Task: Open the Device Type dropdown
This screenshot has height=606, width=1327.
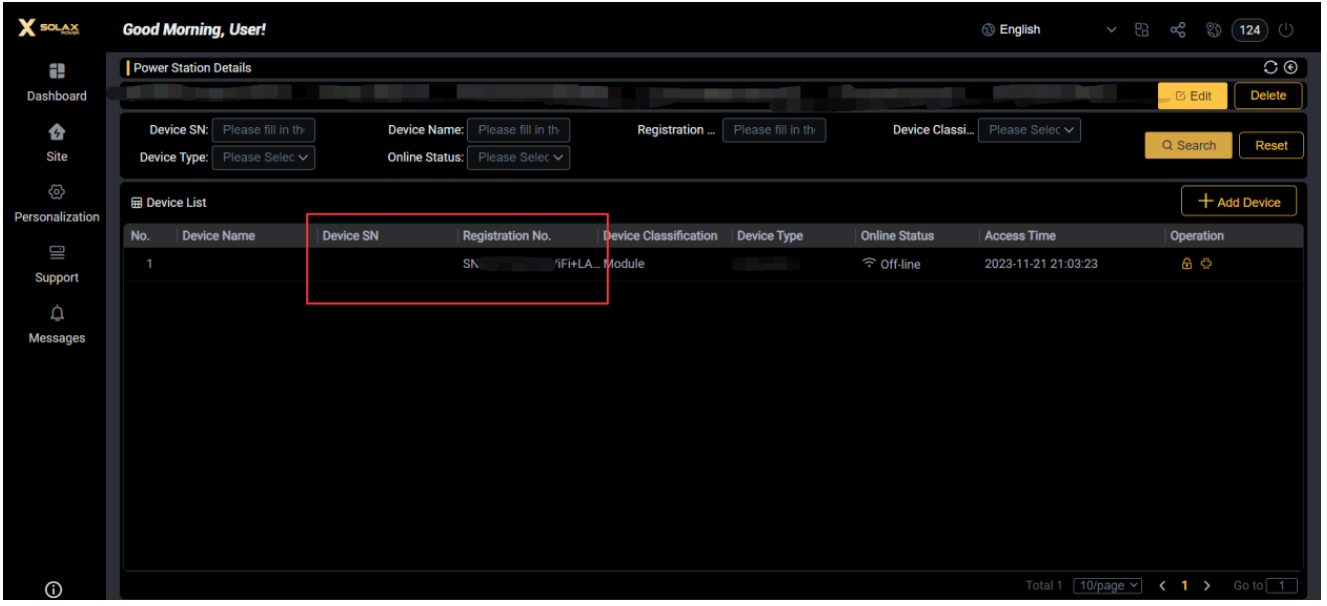Action: coord(264,157)
